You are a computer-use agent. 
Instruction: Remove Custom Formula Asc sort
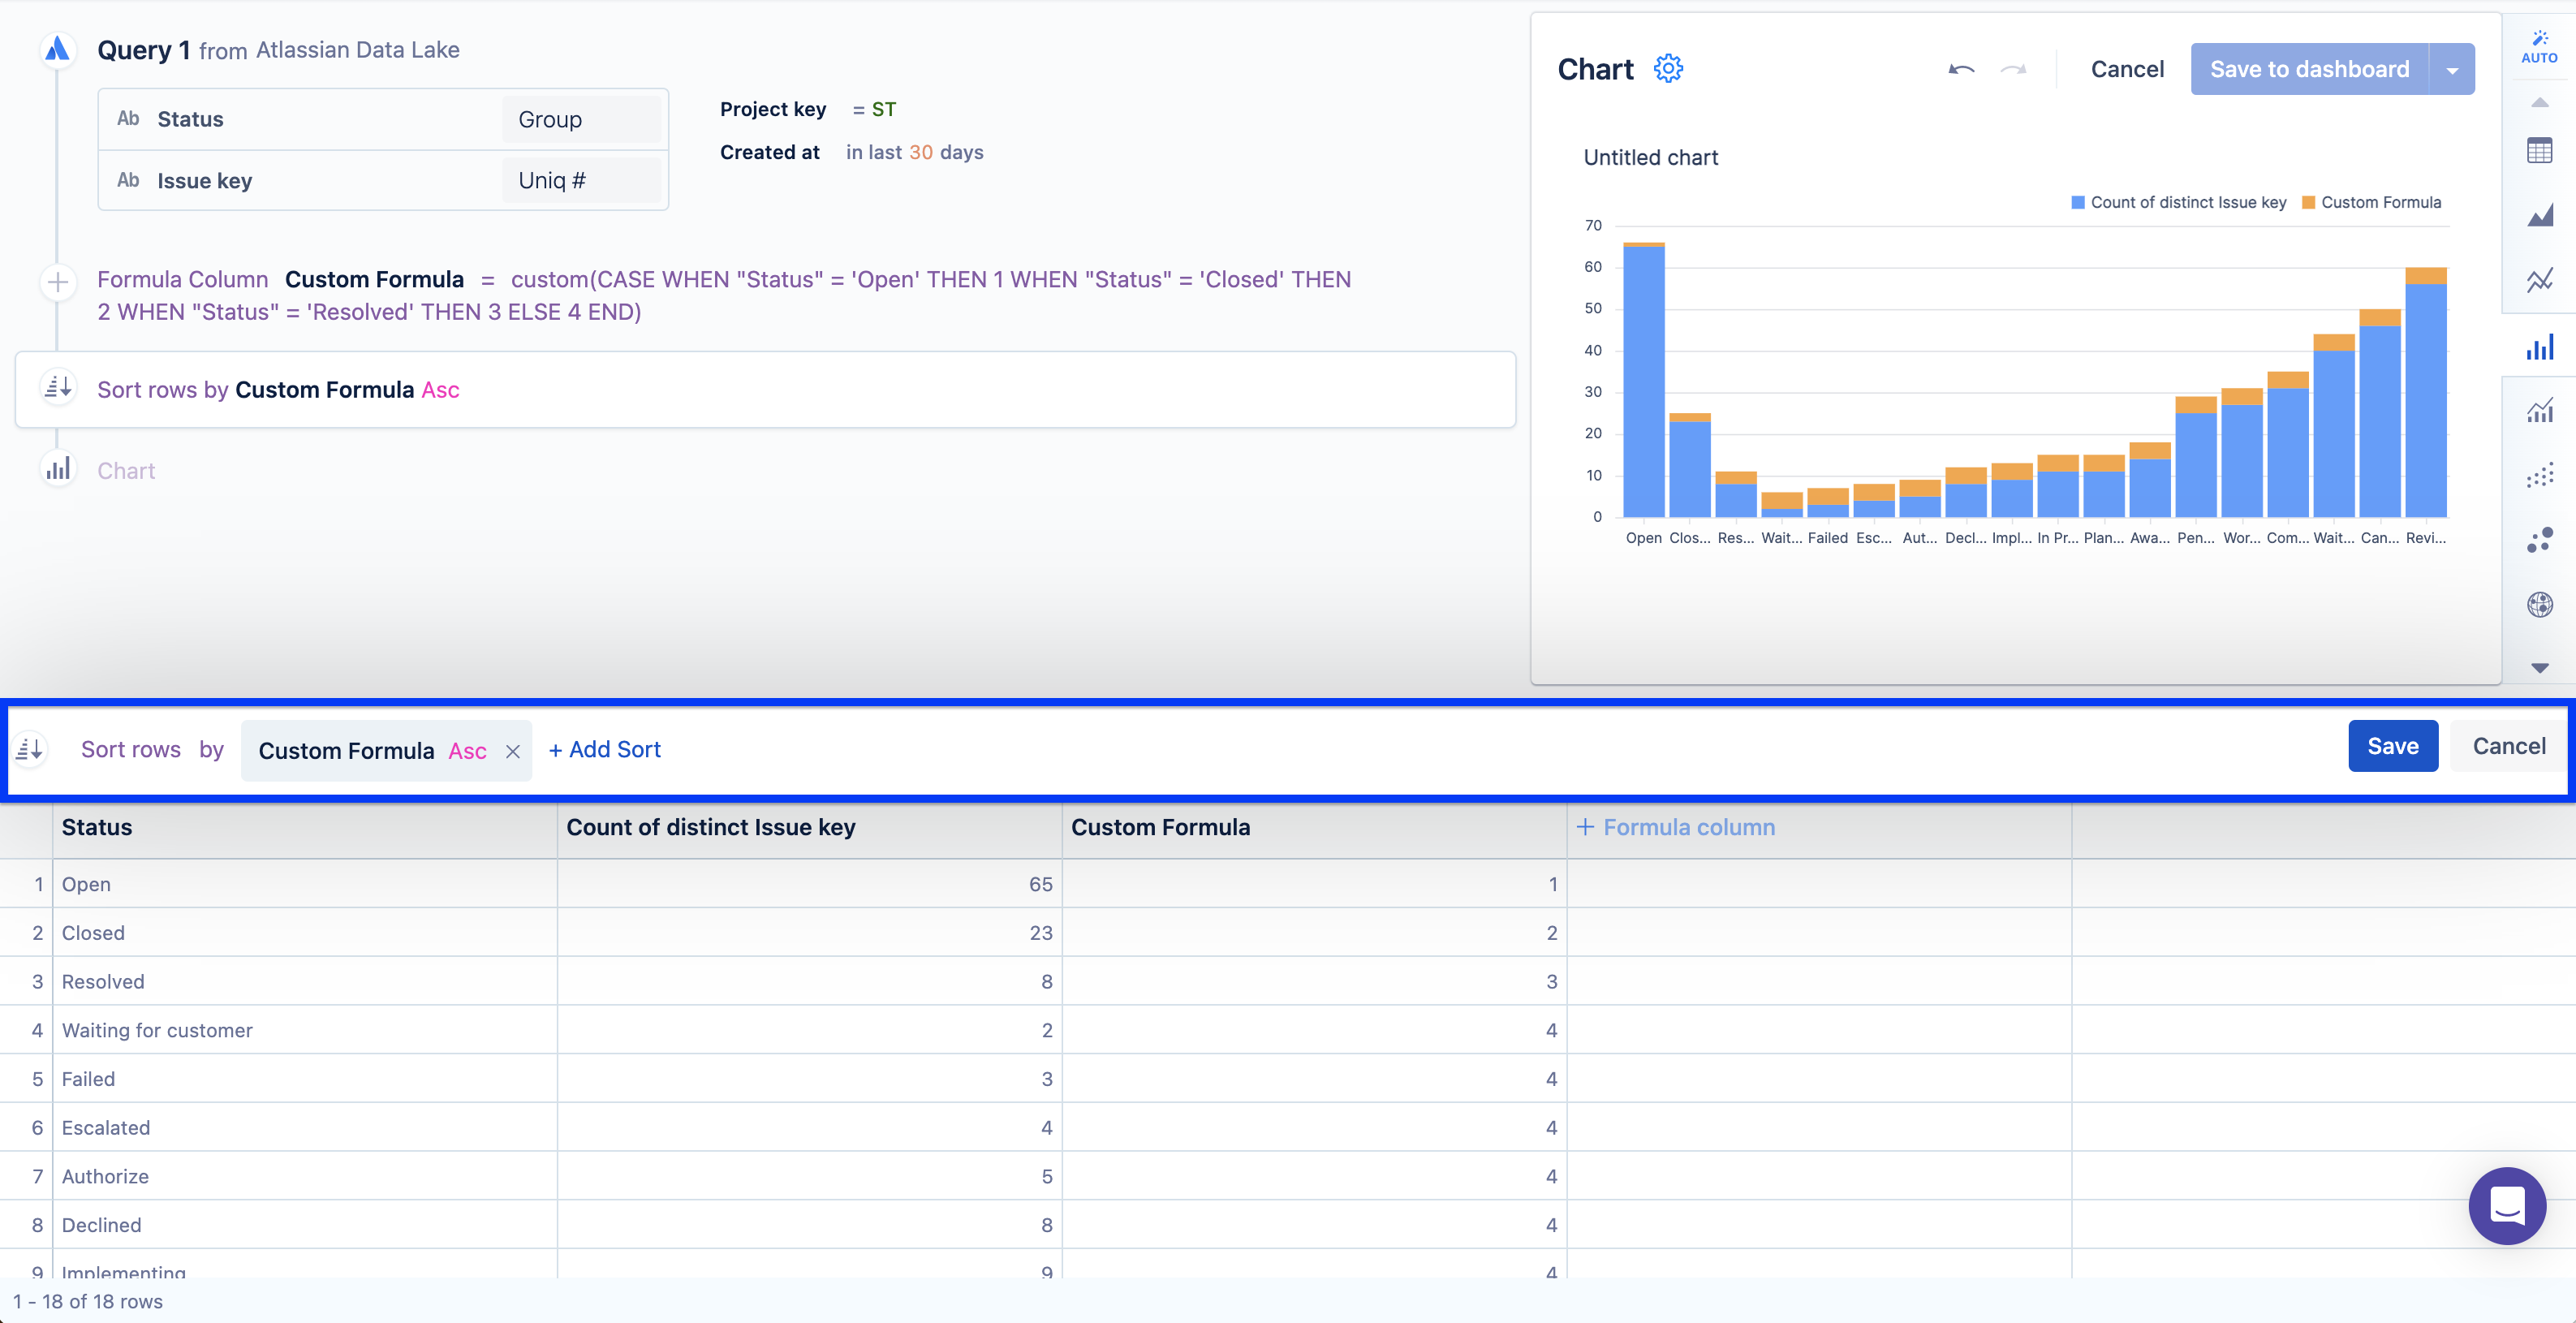(x=513, y=752)
